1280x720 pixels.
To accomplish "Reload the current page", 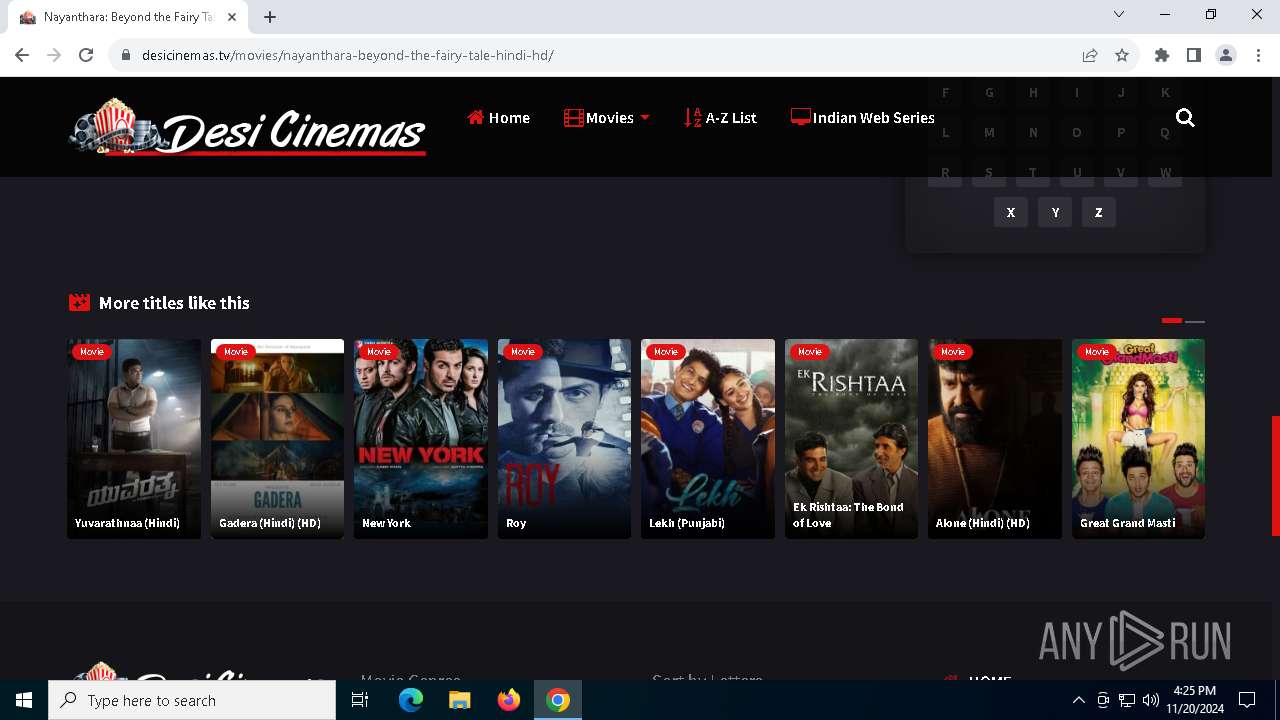I will [x=86, y=55].
